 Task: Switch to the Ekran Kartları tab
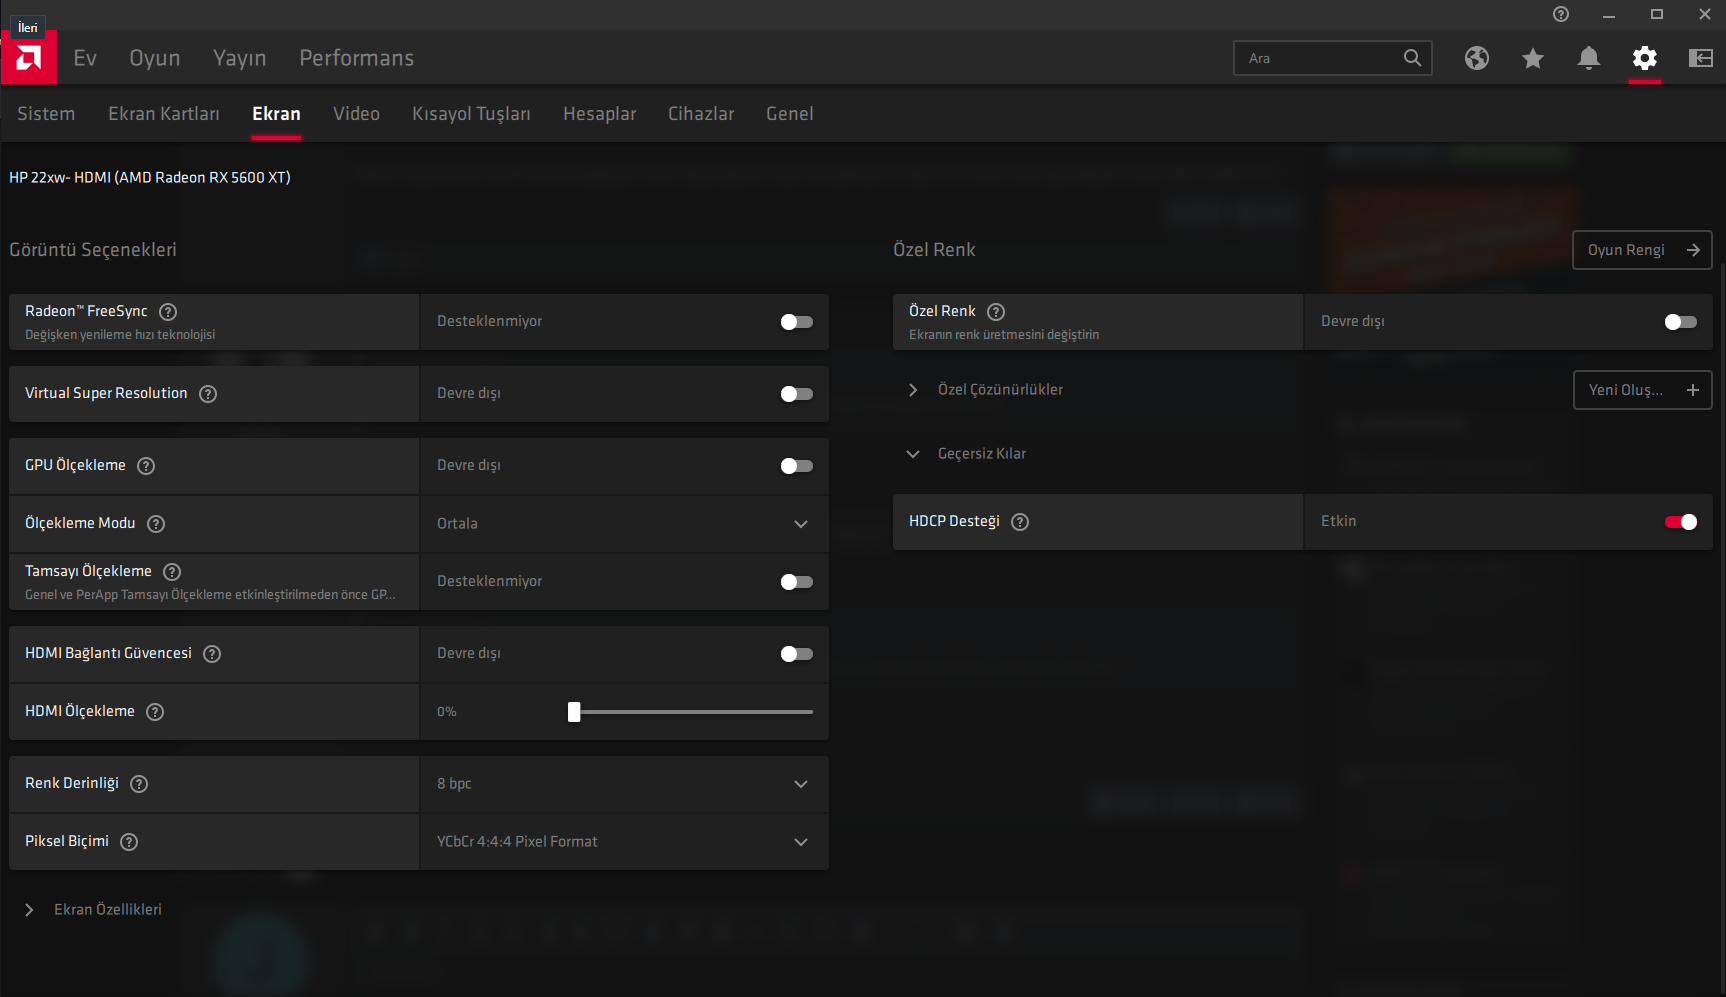(x=164, y=114)
